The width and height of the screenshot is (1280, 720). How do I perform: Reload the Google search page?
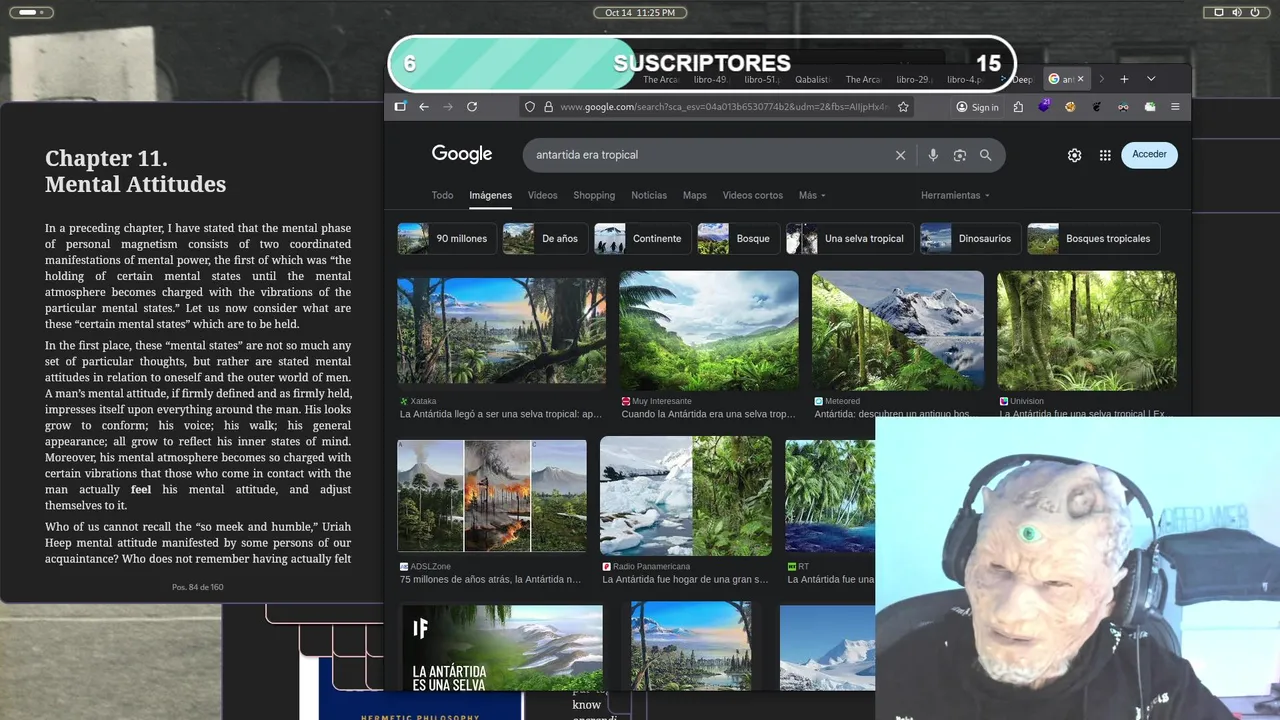coord(472,107)
